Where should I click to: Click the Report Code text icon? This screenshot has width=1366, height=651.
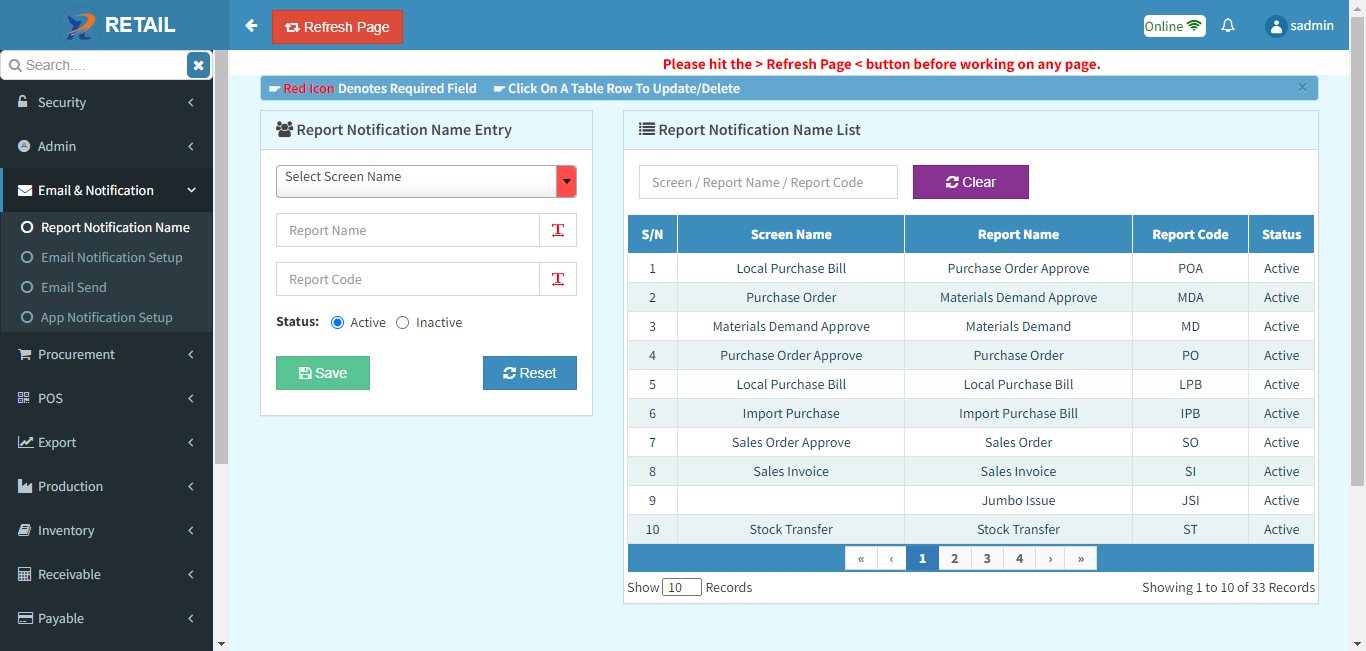click(x=558, y=279)
